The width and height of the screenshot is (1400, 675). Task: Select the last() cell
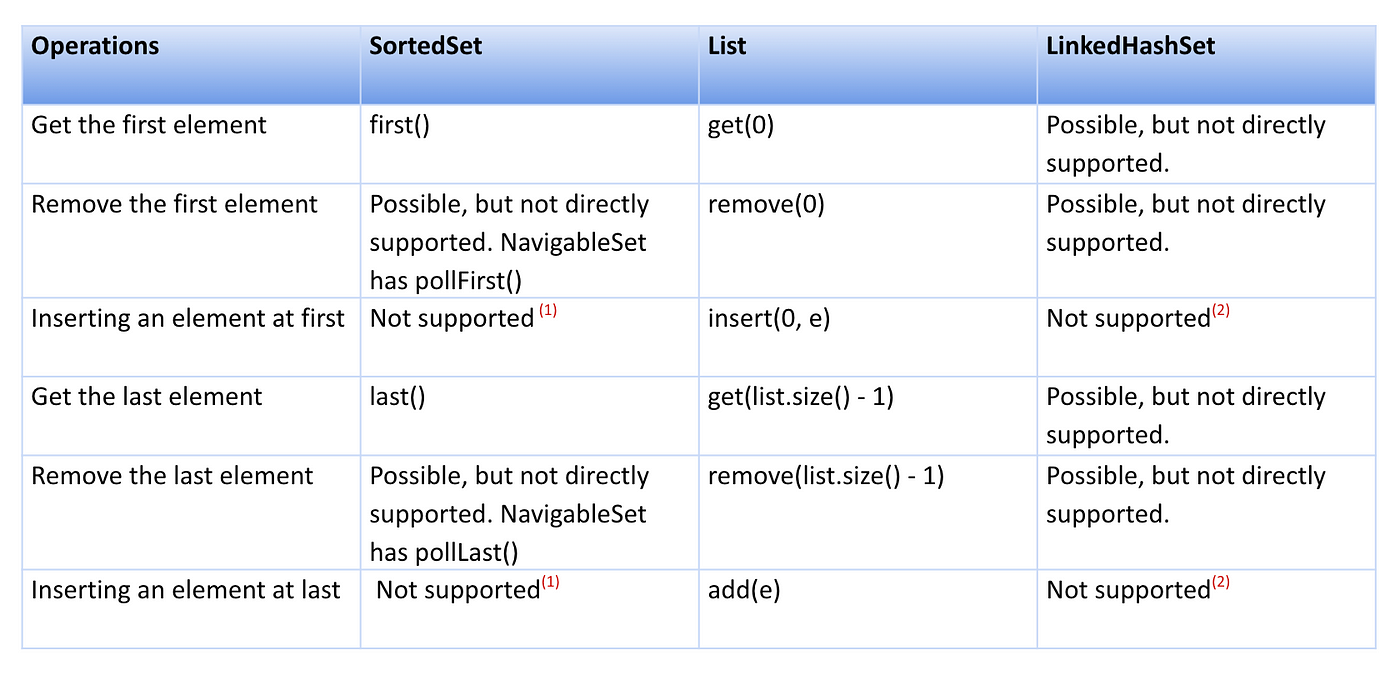tap(398, 397)
